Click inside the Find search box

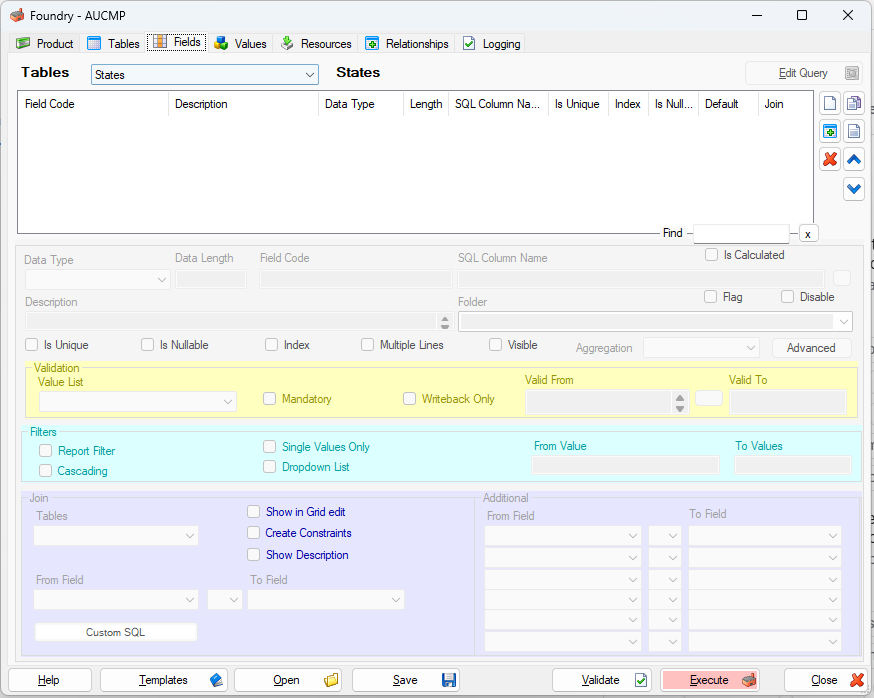click(x=741, y=234)
